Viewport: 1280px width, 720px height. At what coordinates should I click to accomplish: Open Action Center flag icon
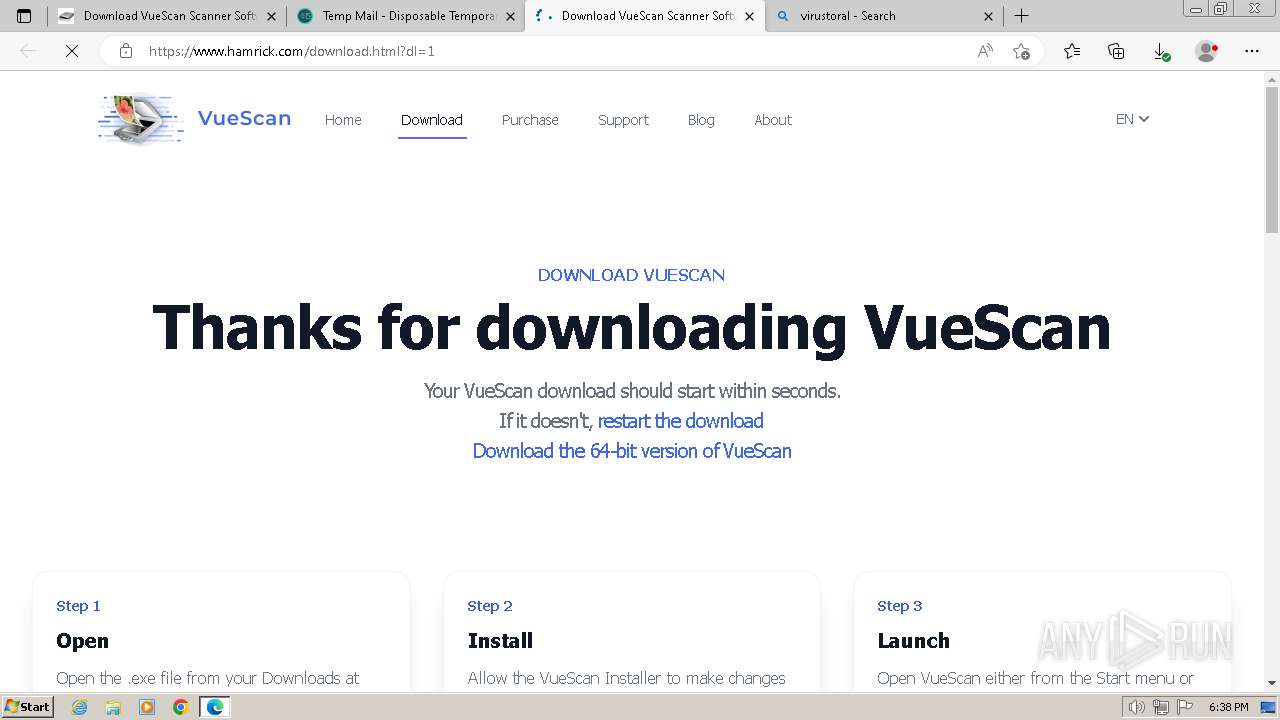(1183, 707)
